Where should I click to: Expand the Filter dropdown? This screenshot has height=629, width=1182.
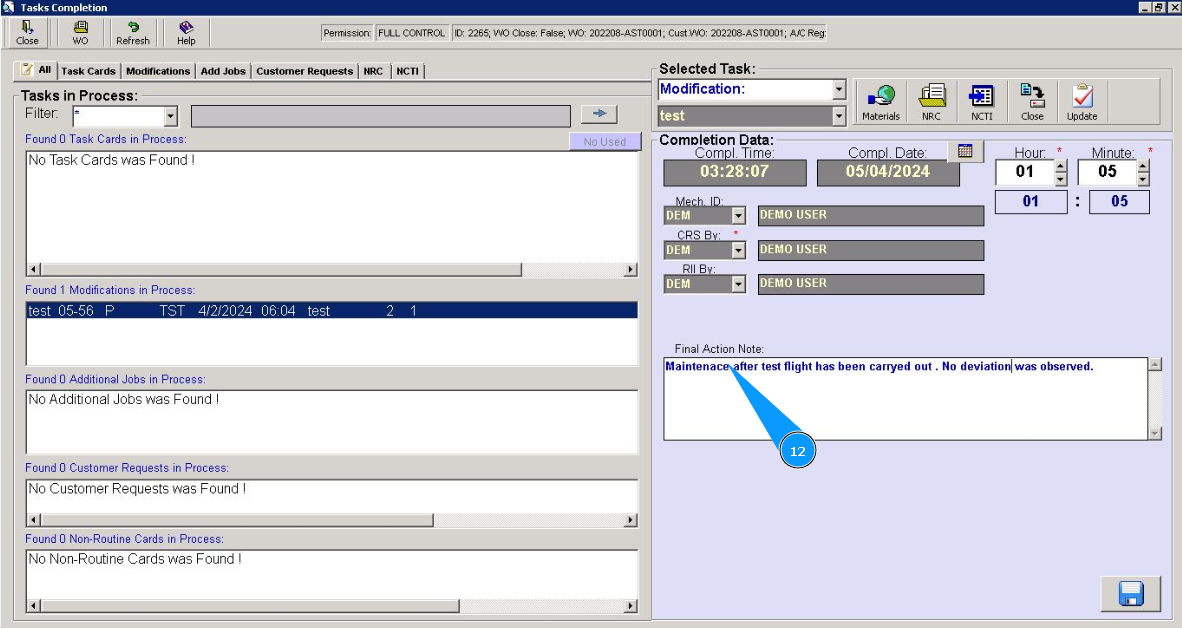coord(170,116)
